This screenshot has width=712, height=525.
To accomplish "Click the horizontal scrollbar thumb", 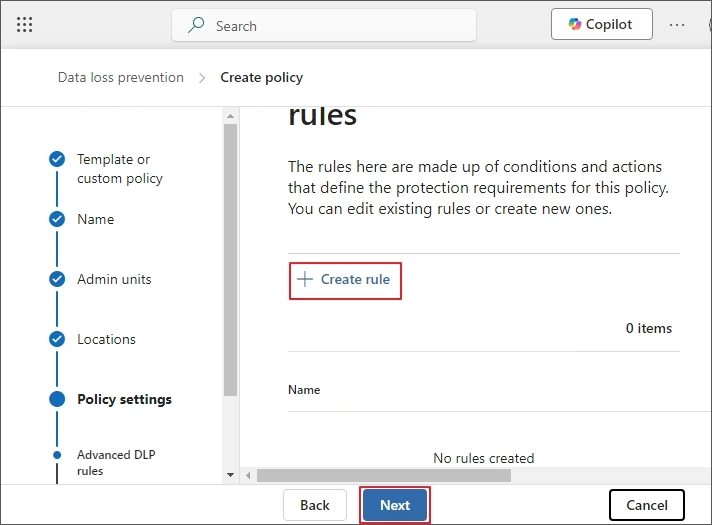I will 384,475.
